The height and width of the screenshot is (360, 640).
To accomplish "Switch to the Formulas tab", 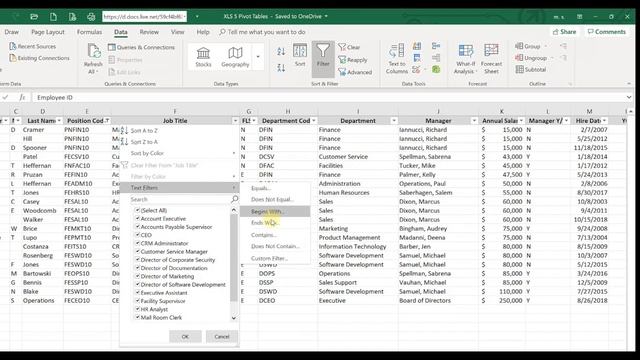I will tap(89, 32).
